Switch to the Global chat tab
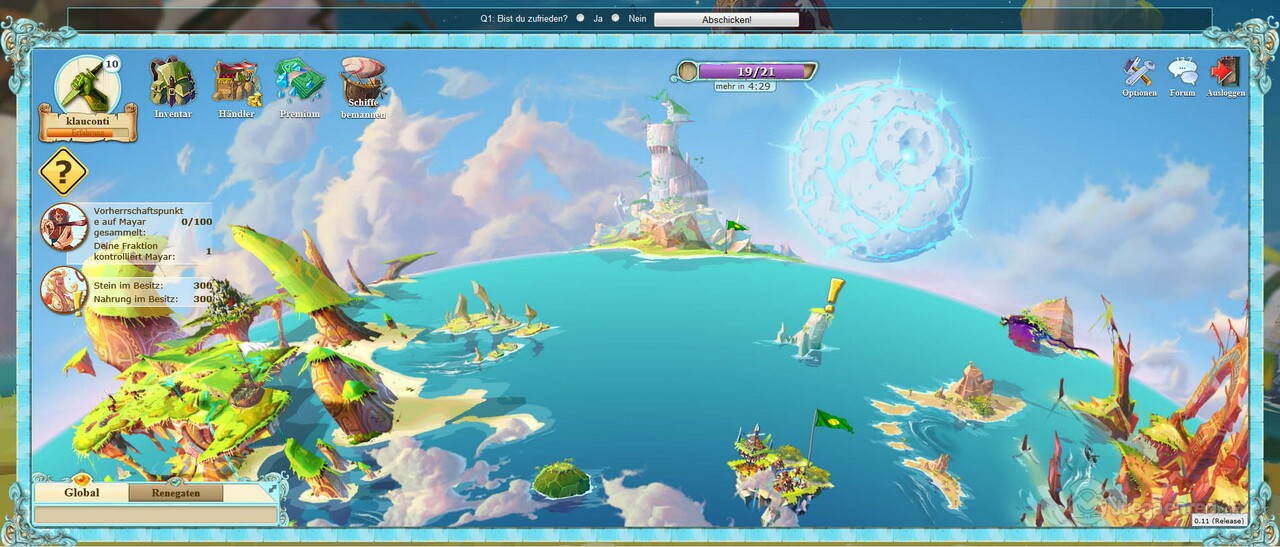The height and width of the screenshot is (547, 1280). [82, 493]
